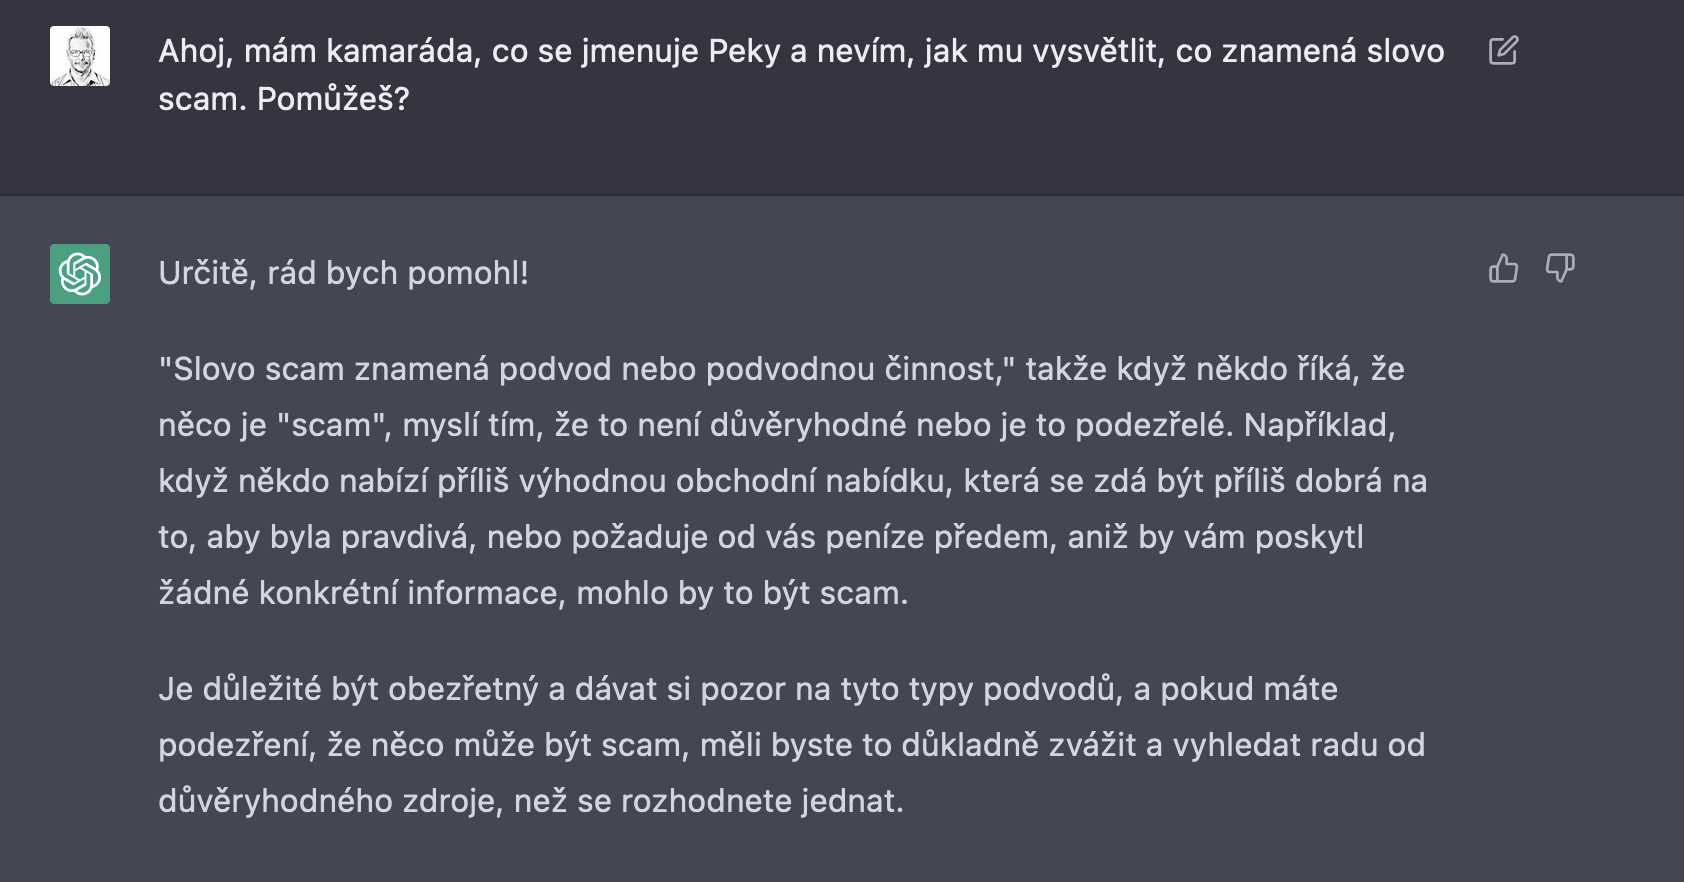
Task: Click the line starting "podezření, že něco může"
Action: pyautogui.click(x=790, y=745)
